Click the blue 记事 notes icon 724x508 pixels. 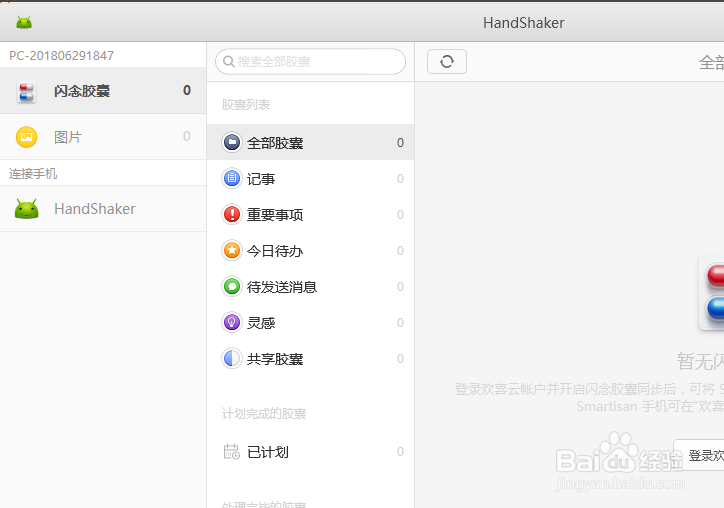[x=232, y=178]
